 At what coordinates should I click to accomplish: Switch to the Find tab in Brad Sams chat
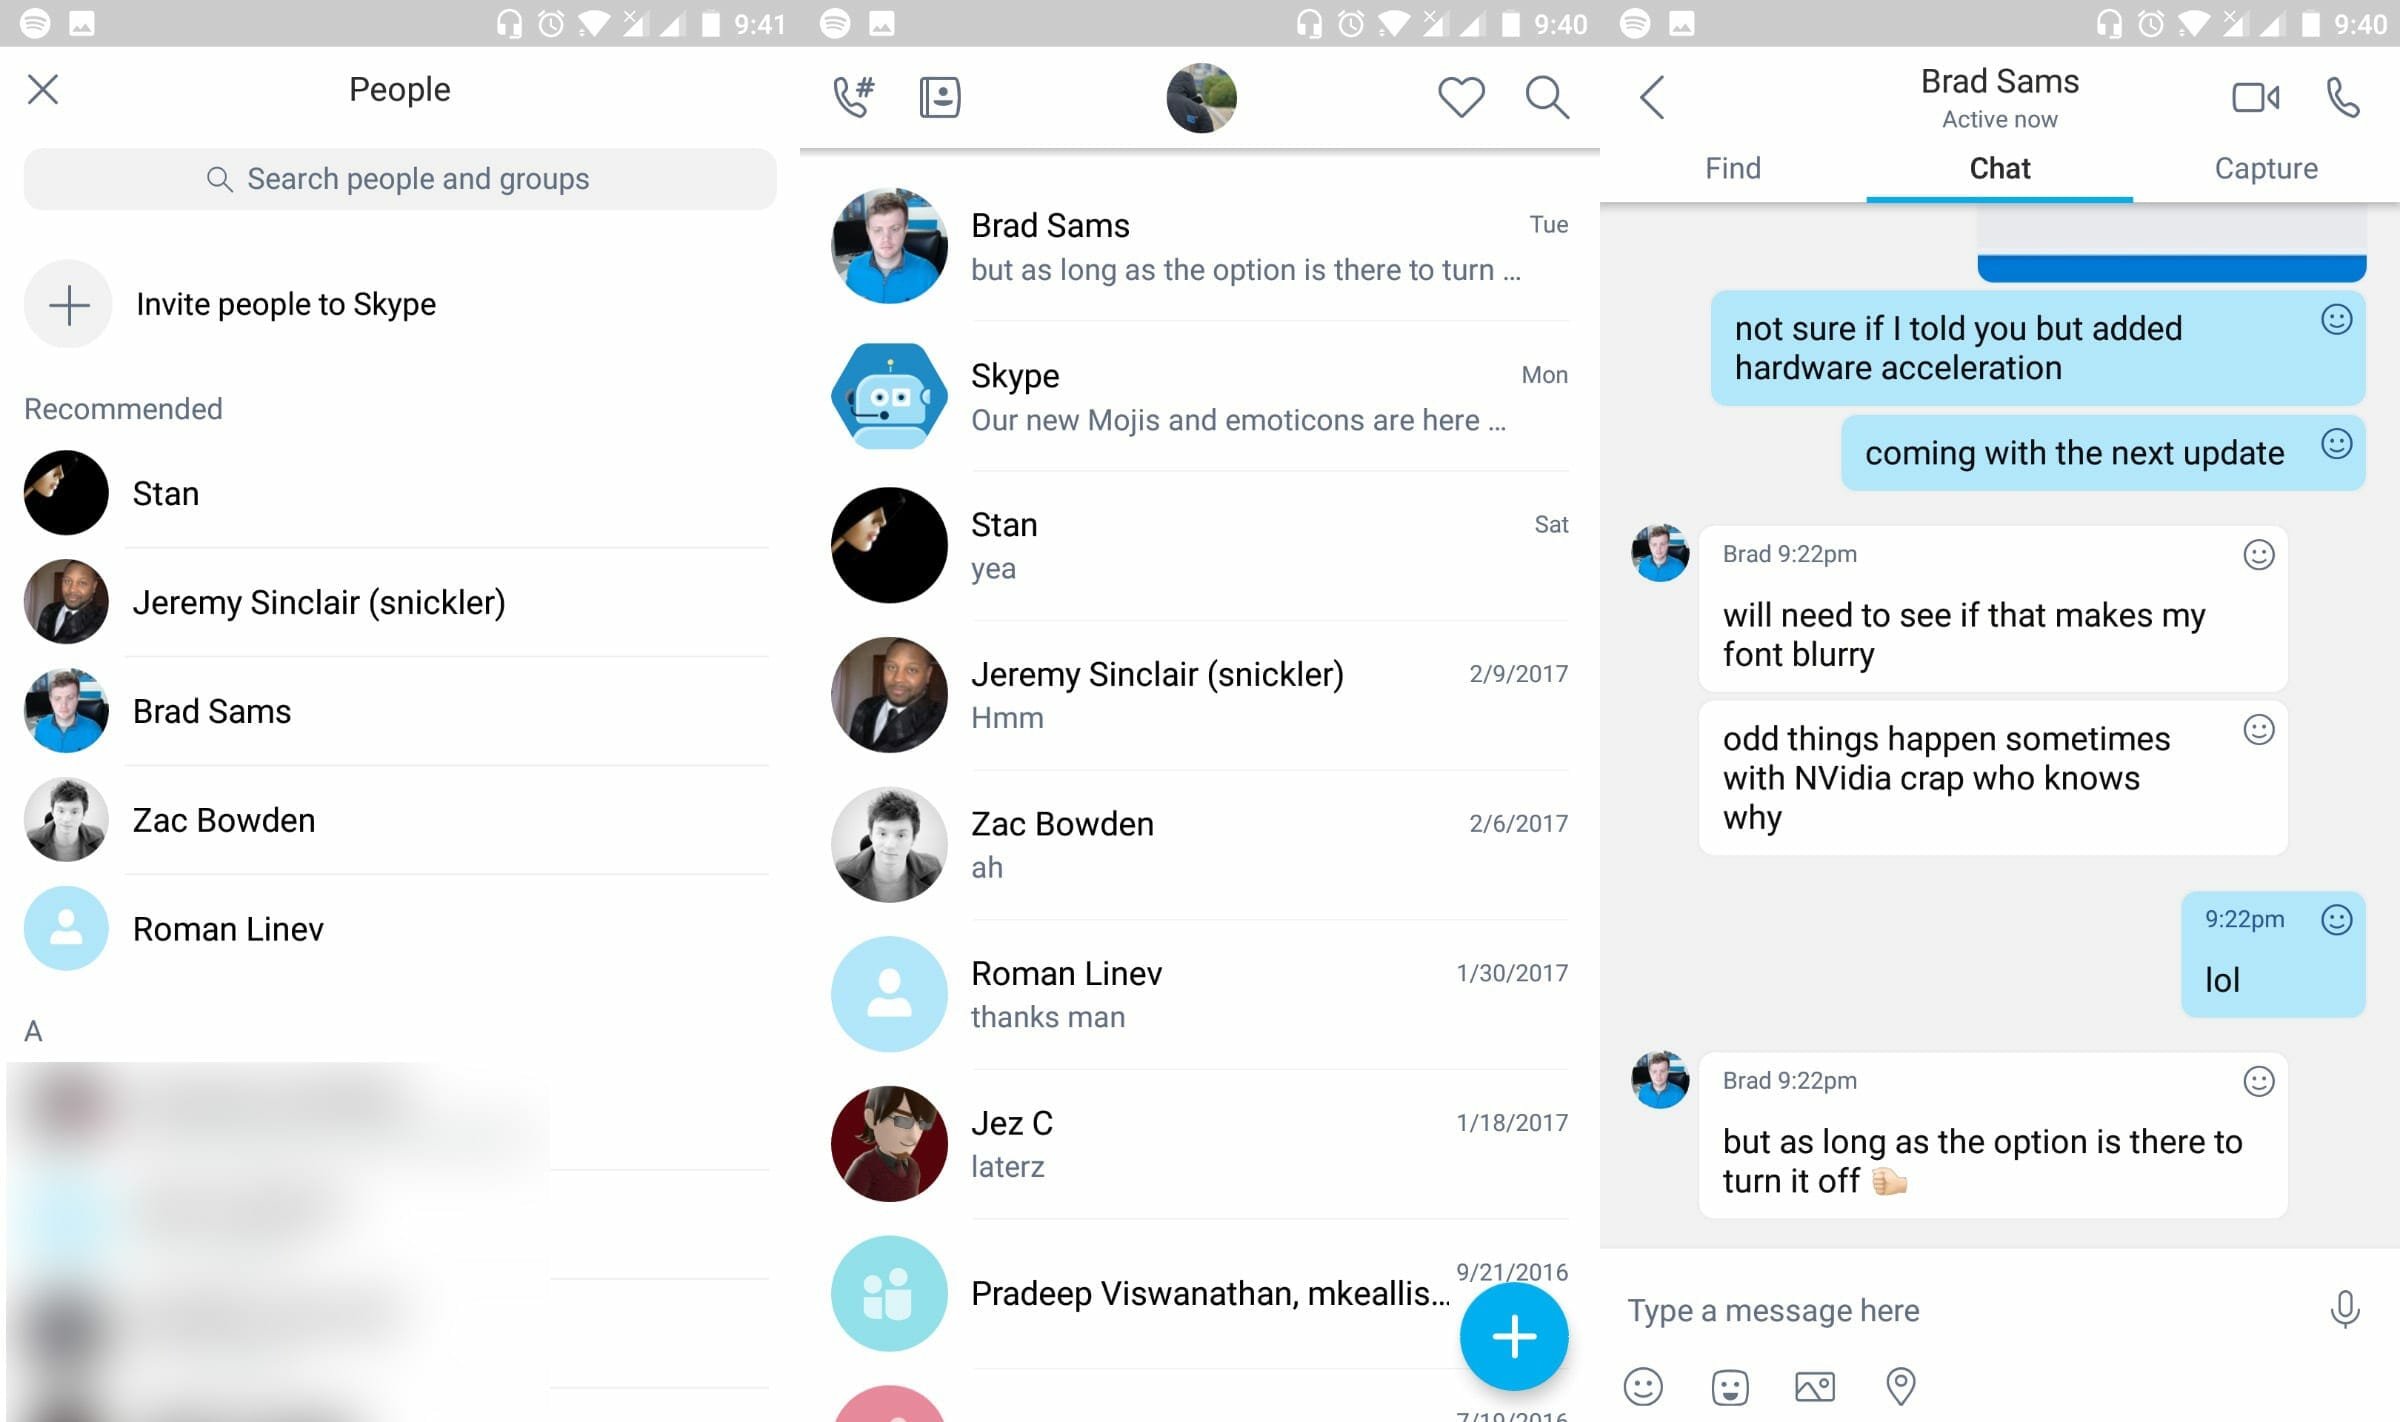coord(1733,168)
